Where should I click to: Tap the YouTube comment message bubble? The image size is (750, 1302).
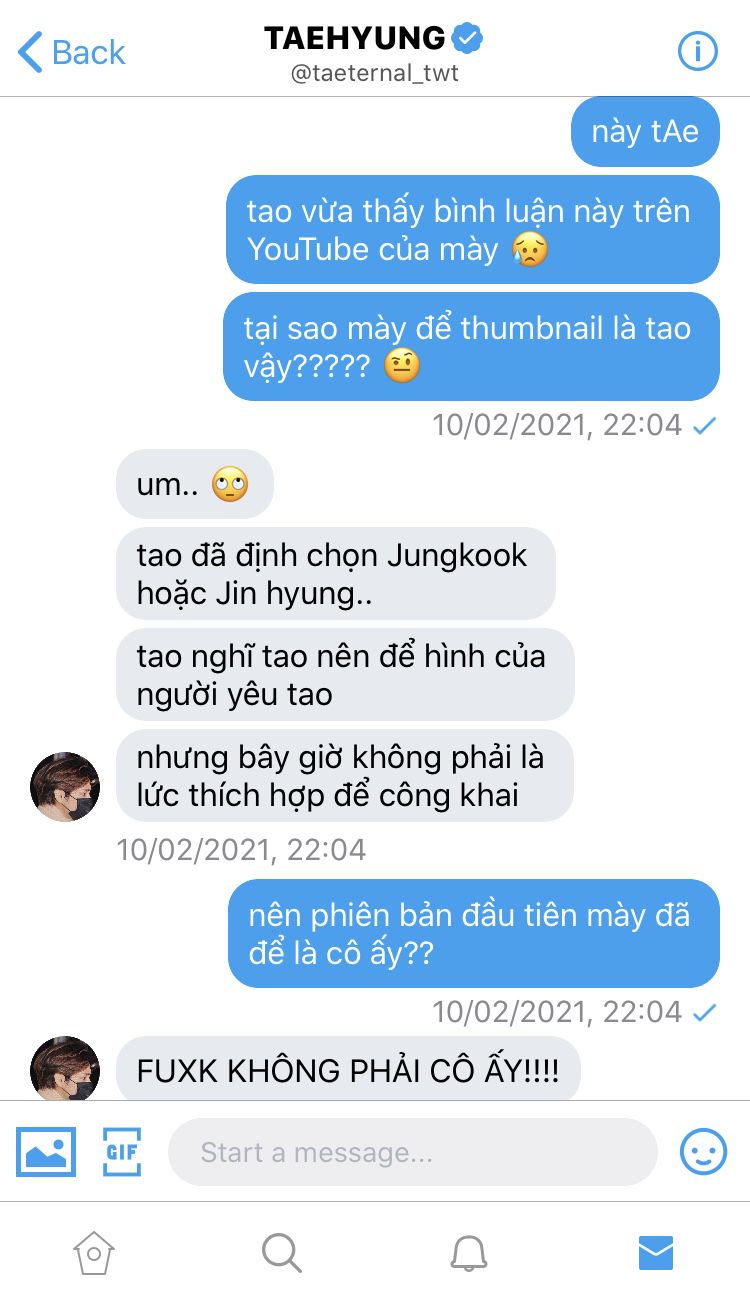point(472,230)
